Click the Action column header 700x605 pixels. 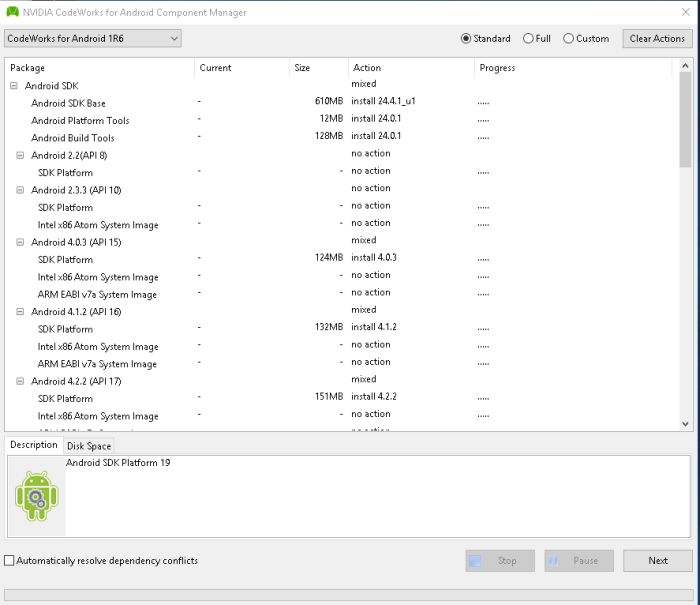pos(411,68)
